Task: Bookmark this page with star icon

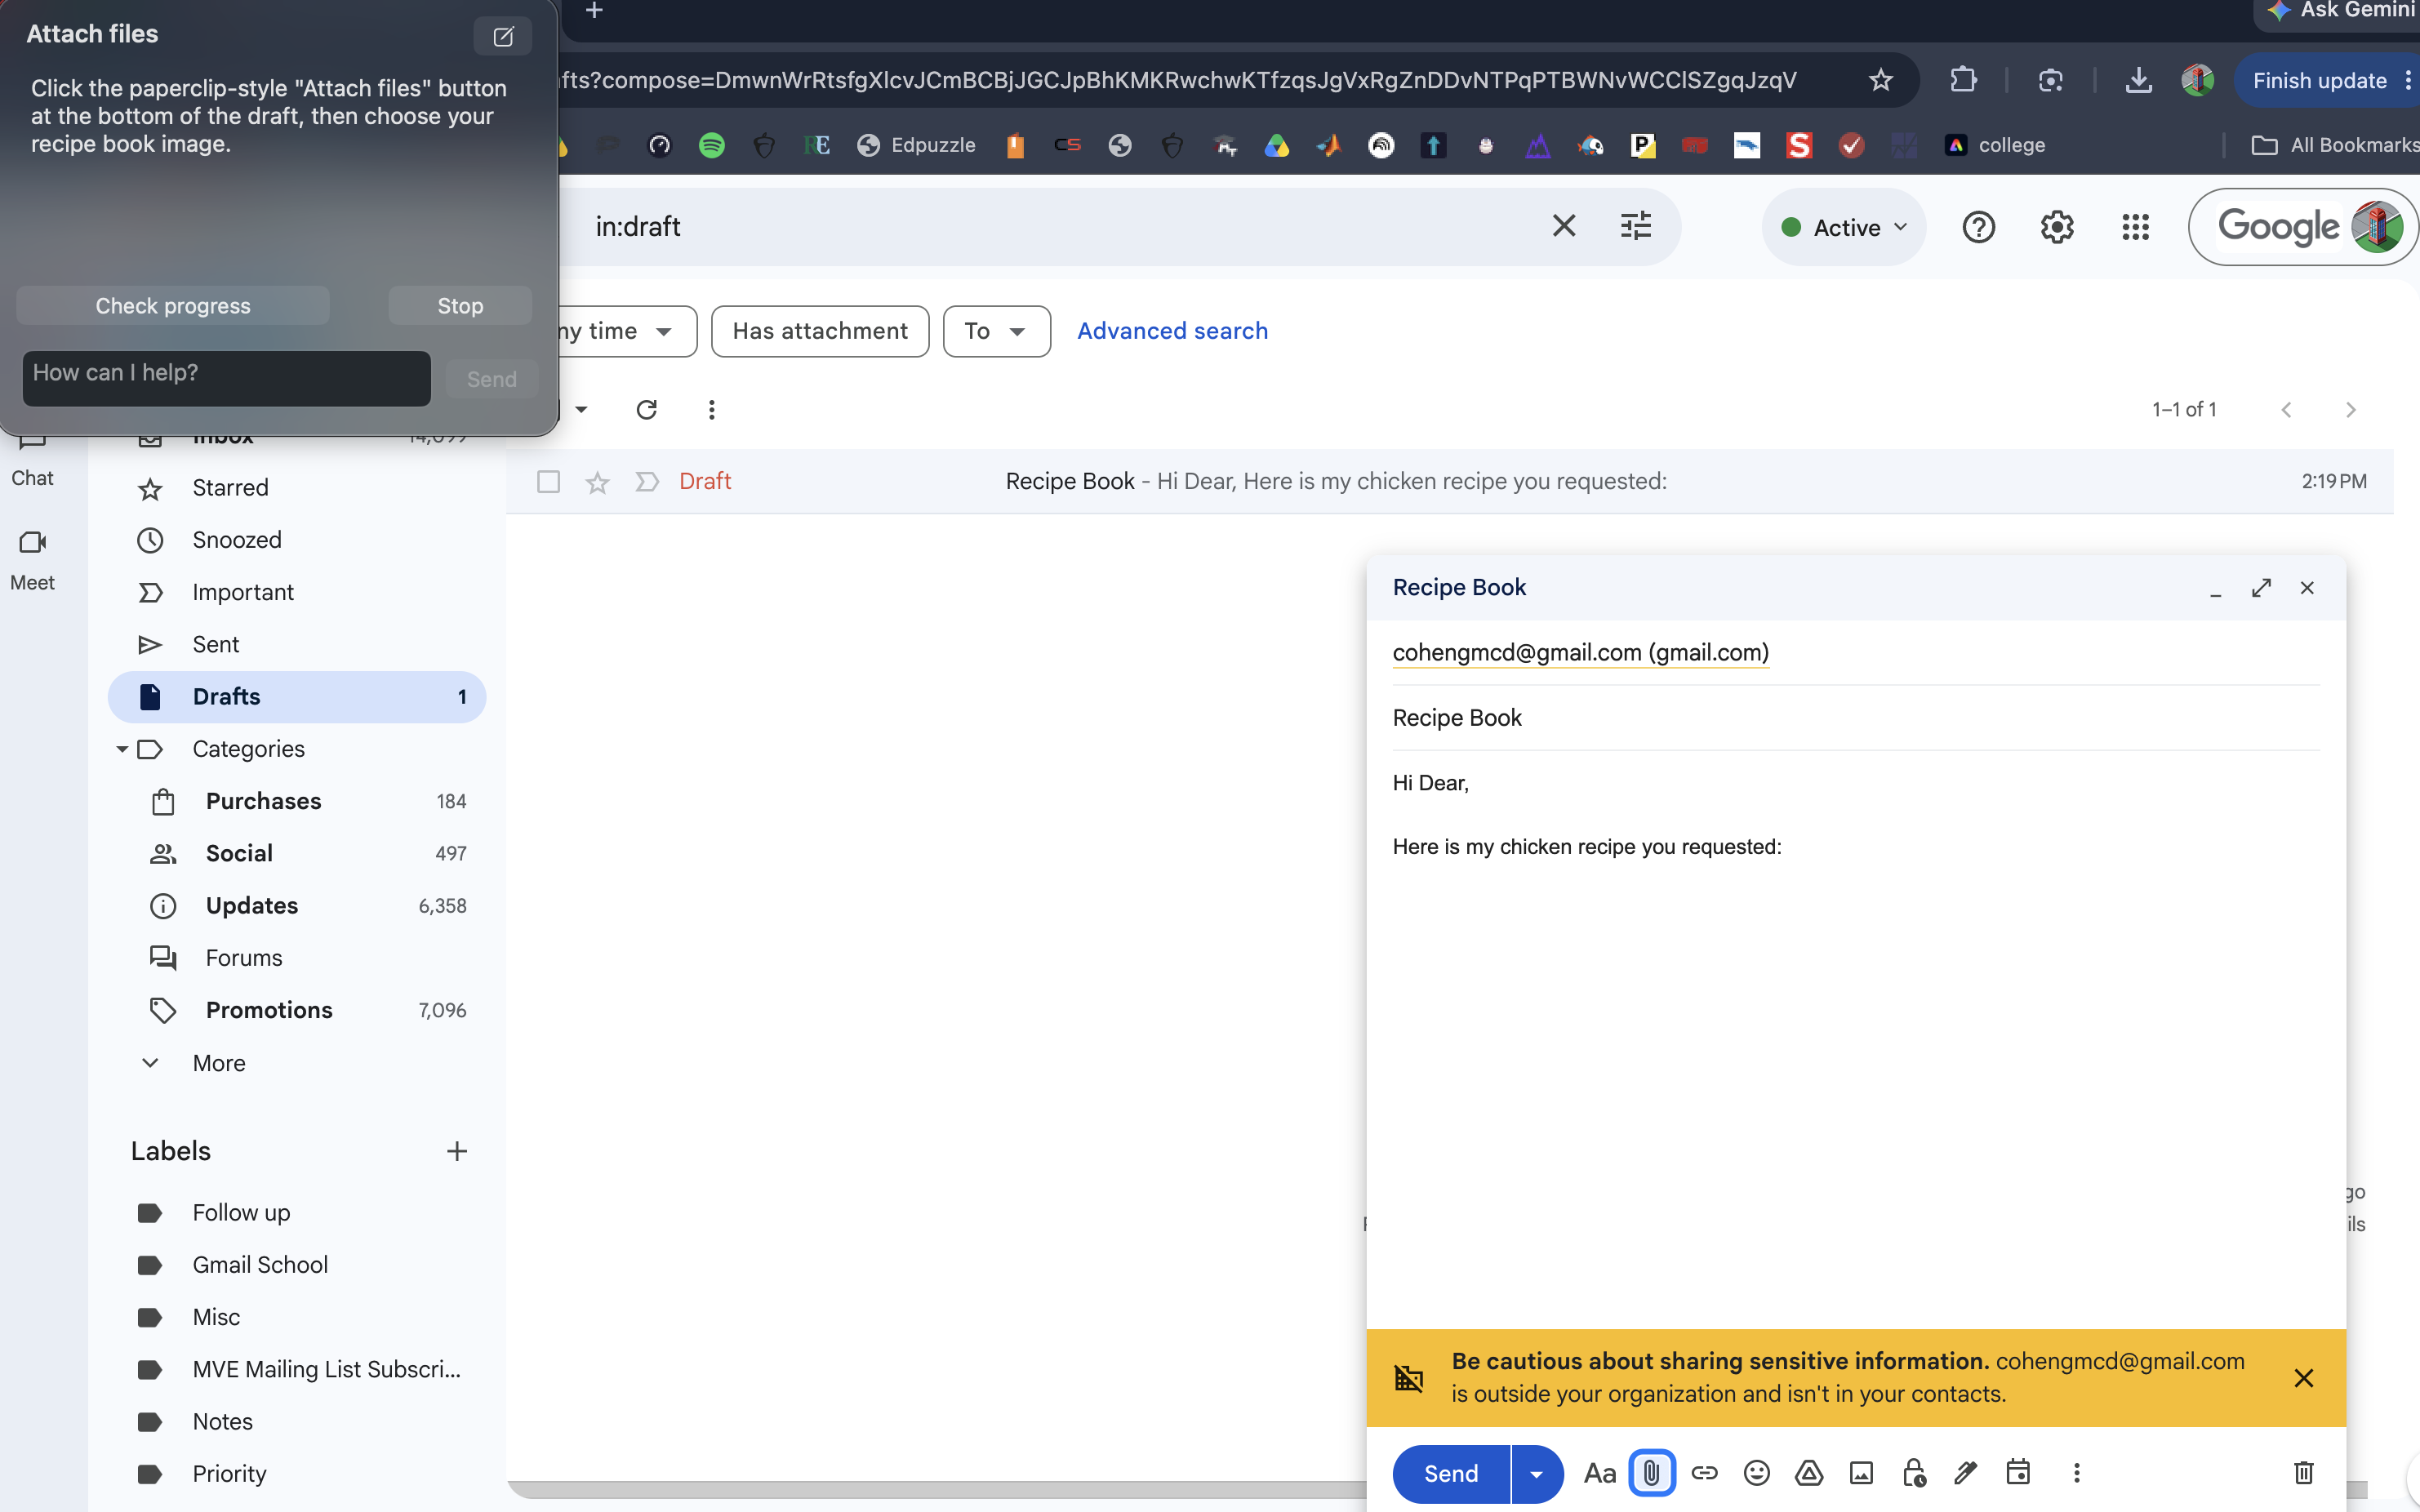Action: [1881, 80]
